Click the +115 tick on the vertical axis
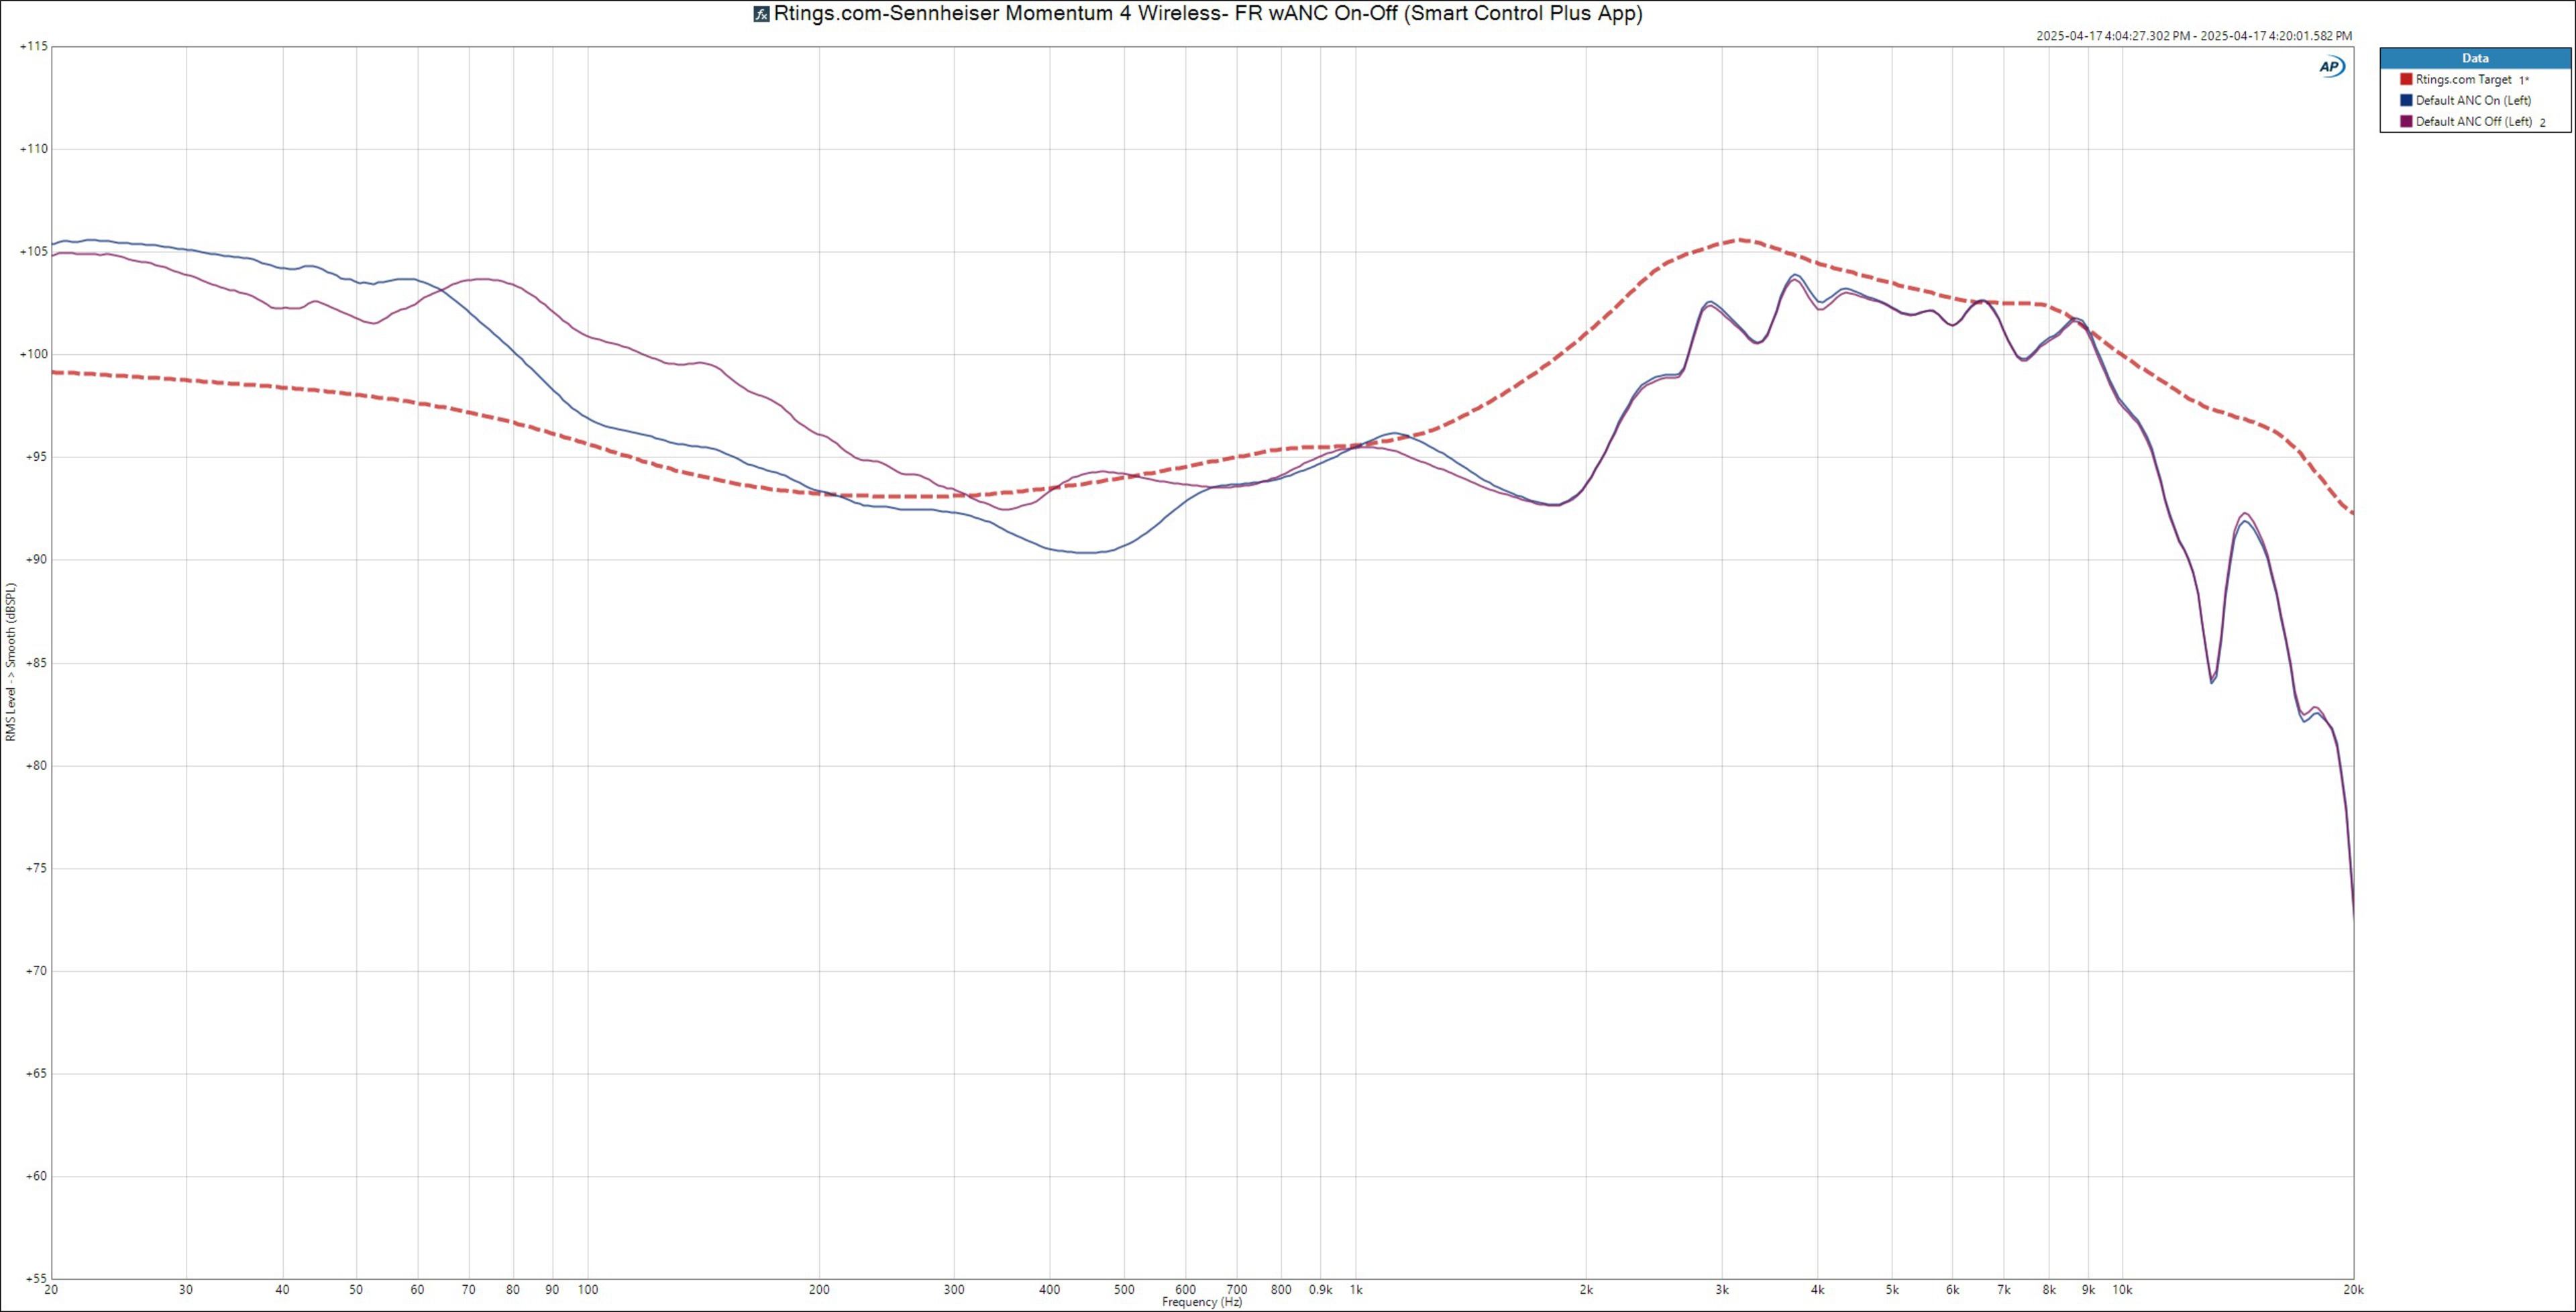The height and width of the screenshot is (1312, 2576). (34, 46)
